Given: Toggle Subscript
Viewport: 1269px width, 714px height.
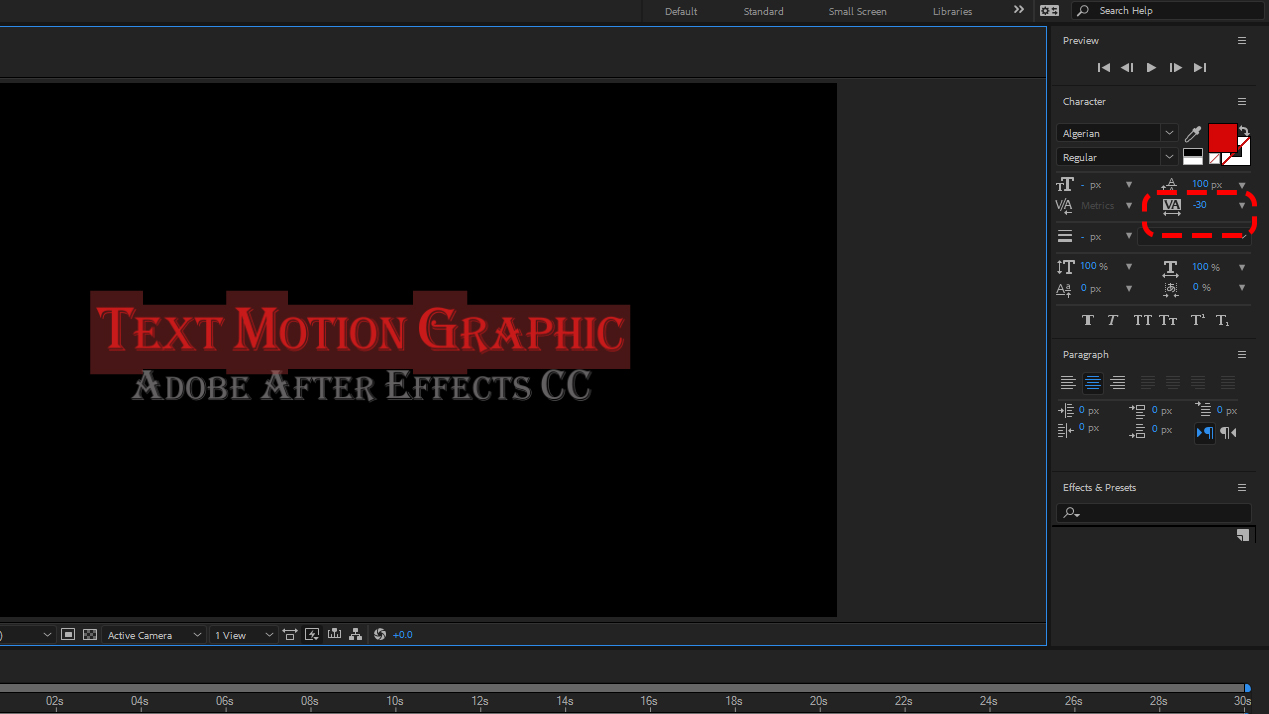Looking at the screenshot, I should click(1222, 320).
